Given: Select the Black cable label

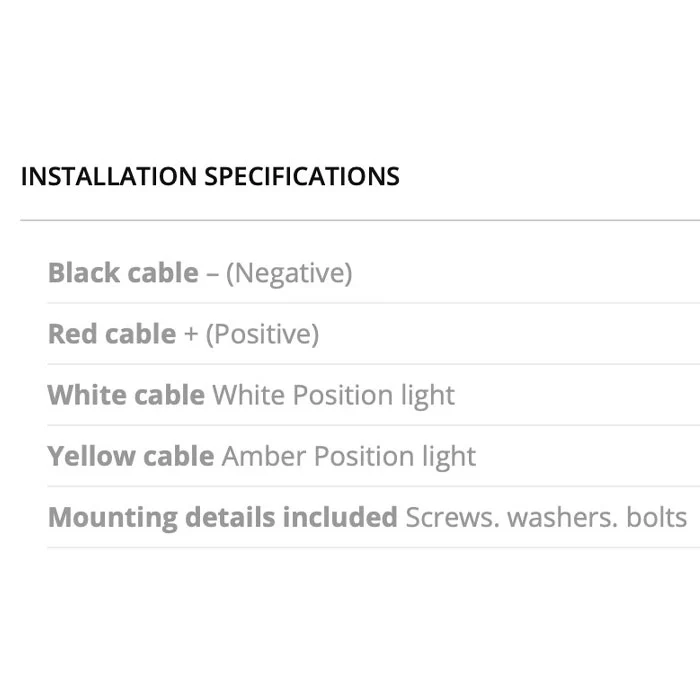Looking at the screenshot, I should (x=123, y=273).
